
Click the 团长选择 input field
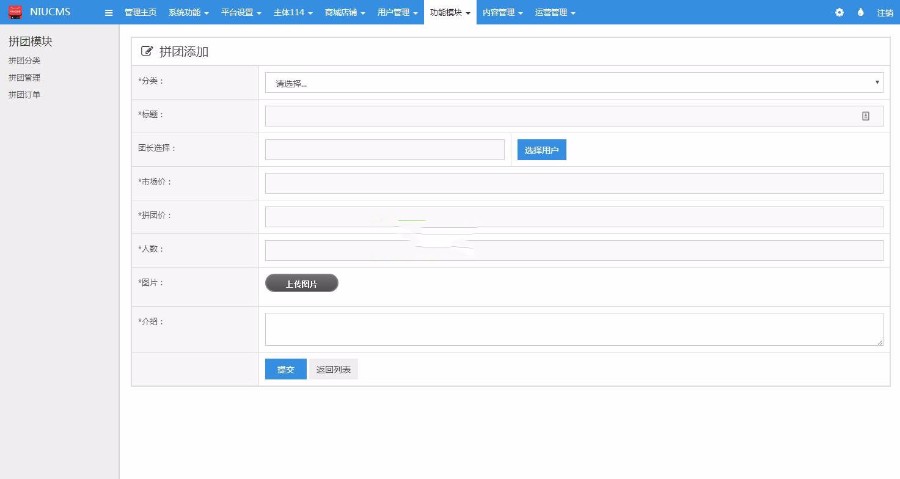[385, 150]
